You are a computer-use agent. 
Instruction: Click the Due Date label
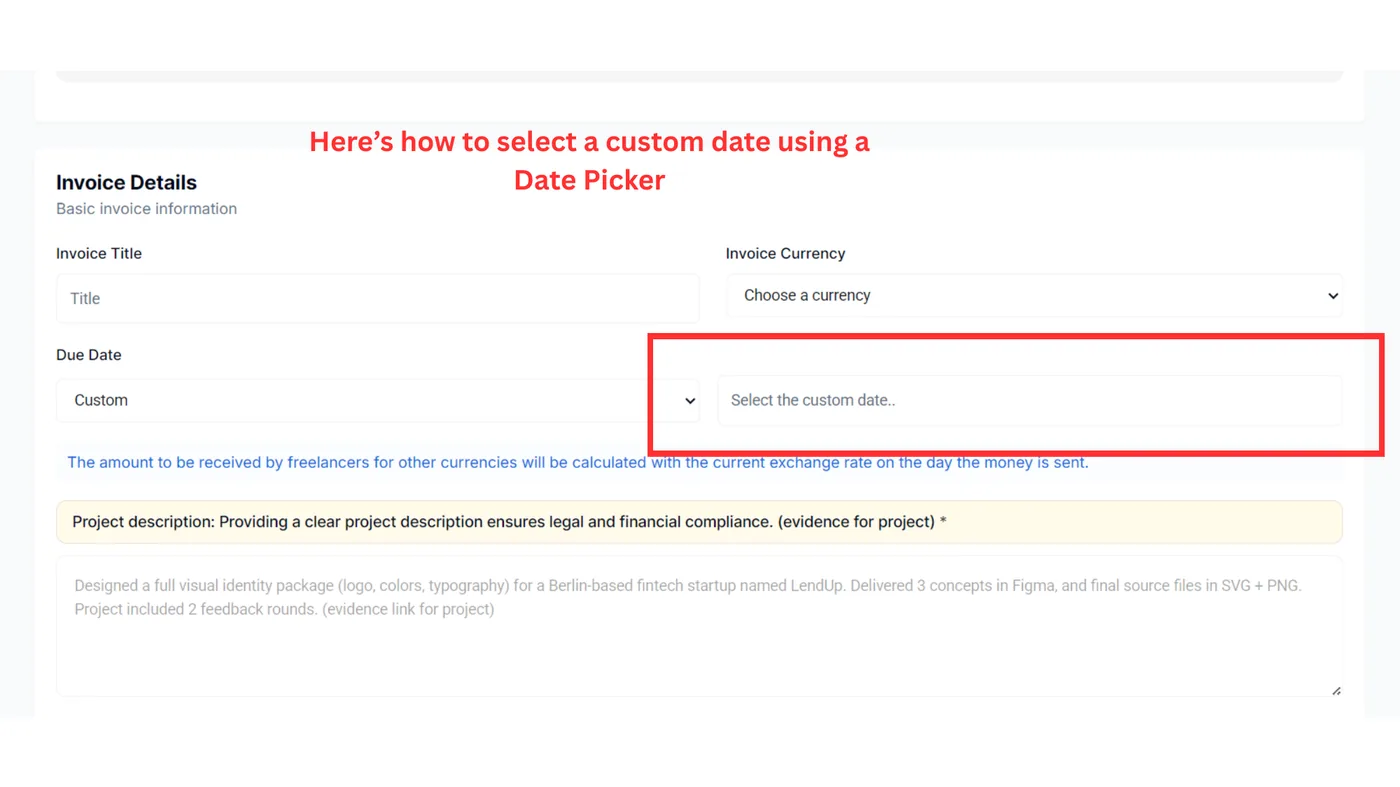89,355
